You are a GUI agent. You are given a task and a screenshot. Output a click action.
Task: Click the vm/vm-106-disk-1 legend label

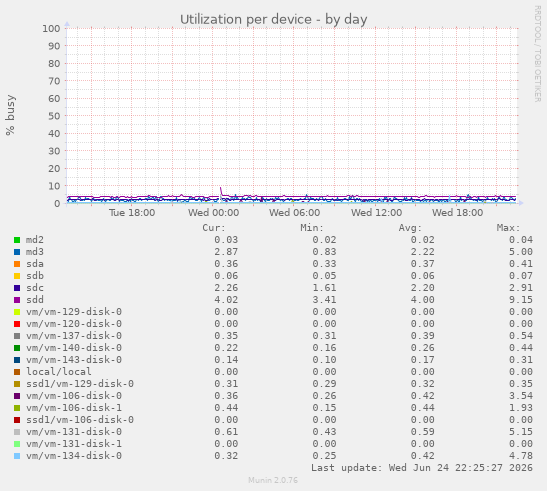pyautogui.click(x=74, y=408)
